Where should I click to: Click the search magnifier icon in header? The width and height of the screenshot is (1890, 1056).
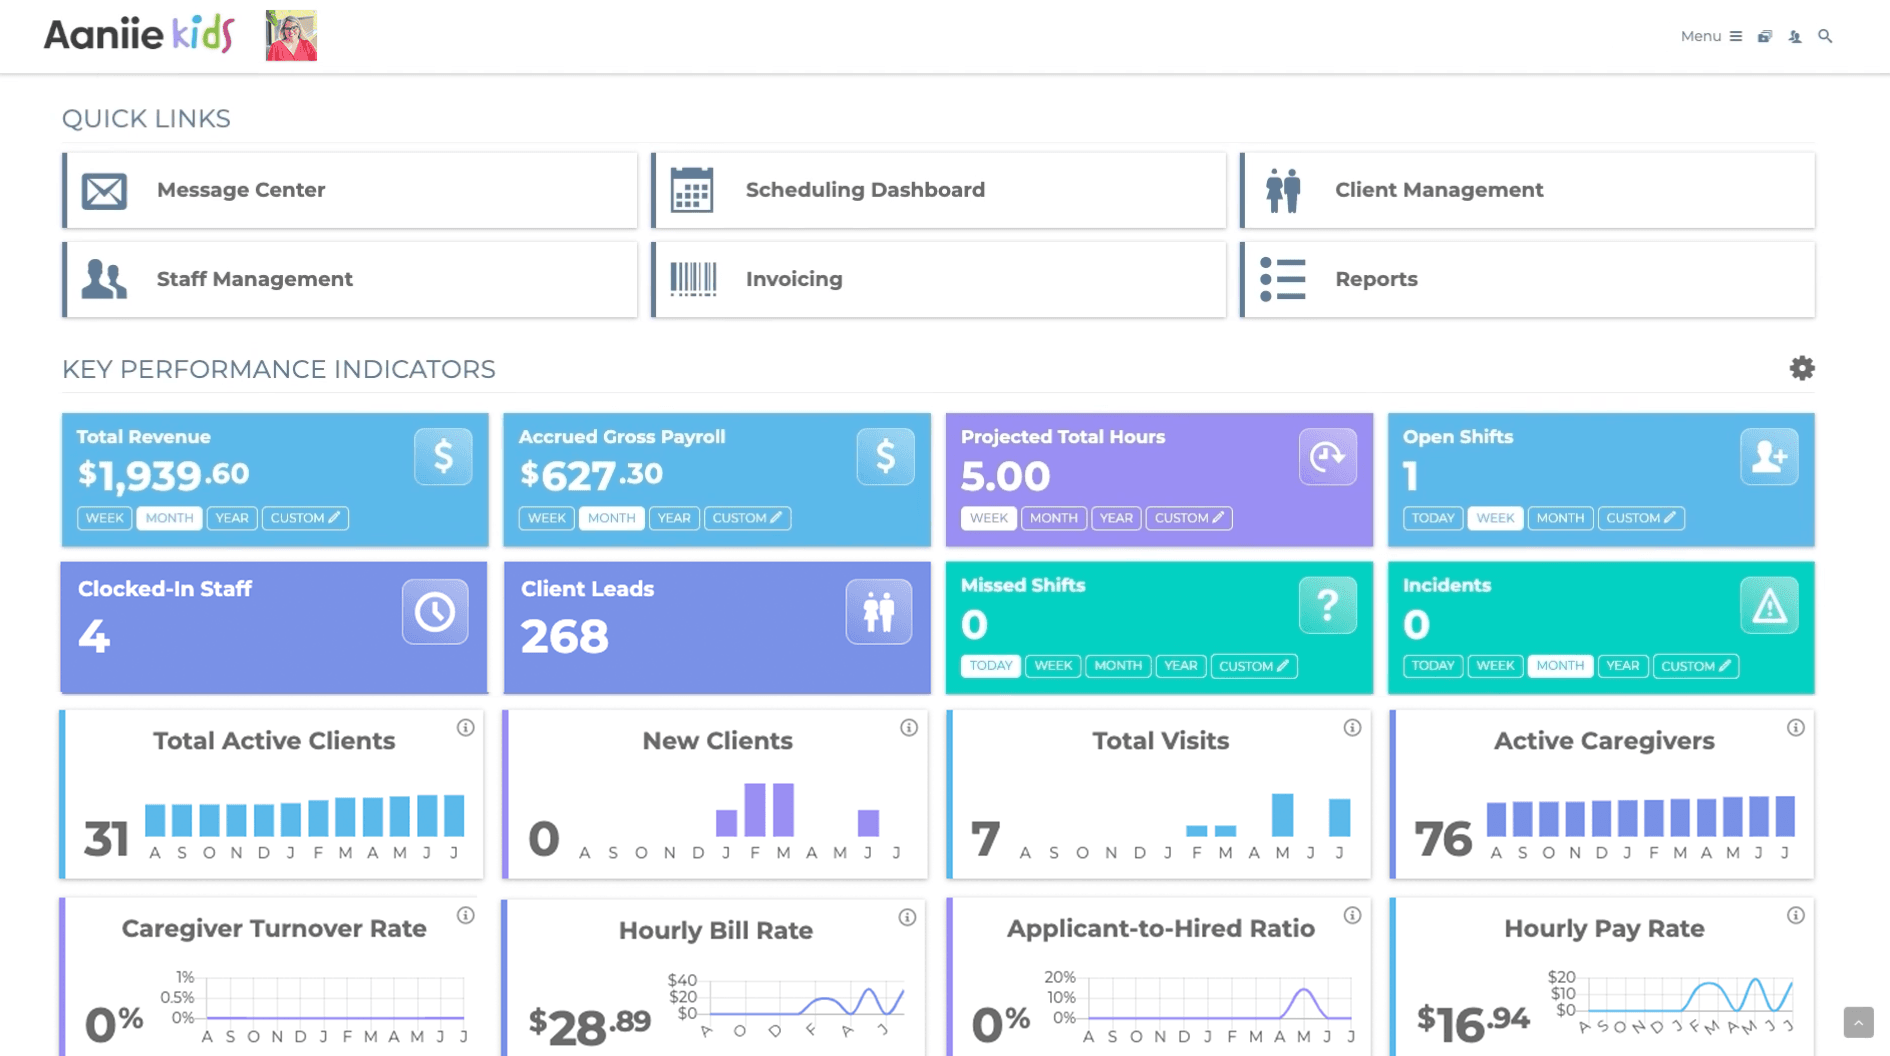[1825, 36]
